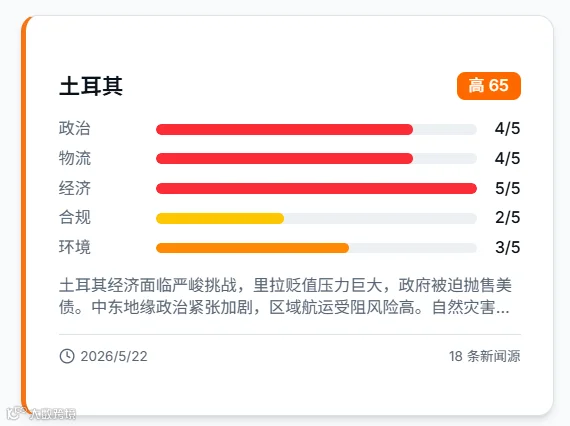
Task: Click the 2/5 score for 合规
Action: tap(507, 218)
